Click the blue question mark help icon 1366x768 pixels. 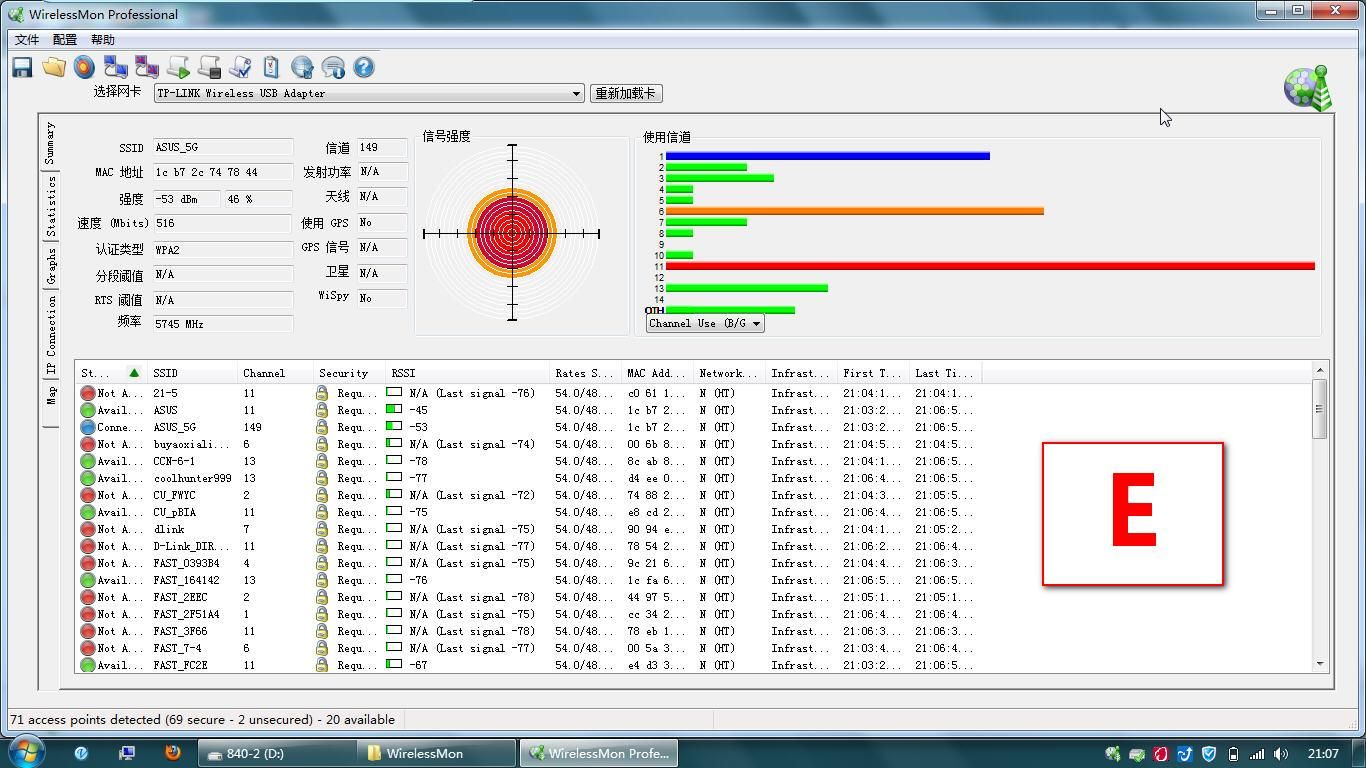364,67
